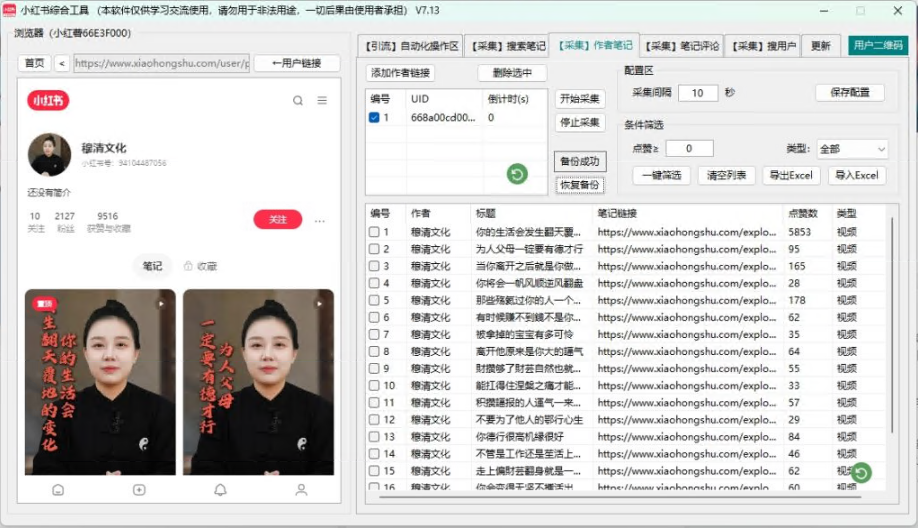Select the 收藏 profile tab
This screenshot has width=918, height=530.
[201, 266]
